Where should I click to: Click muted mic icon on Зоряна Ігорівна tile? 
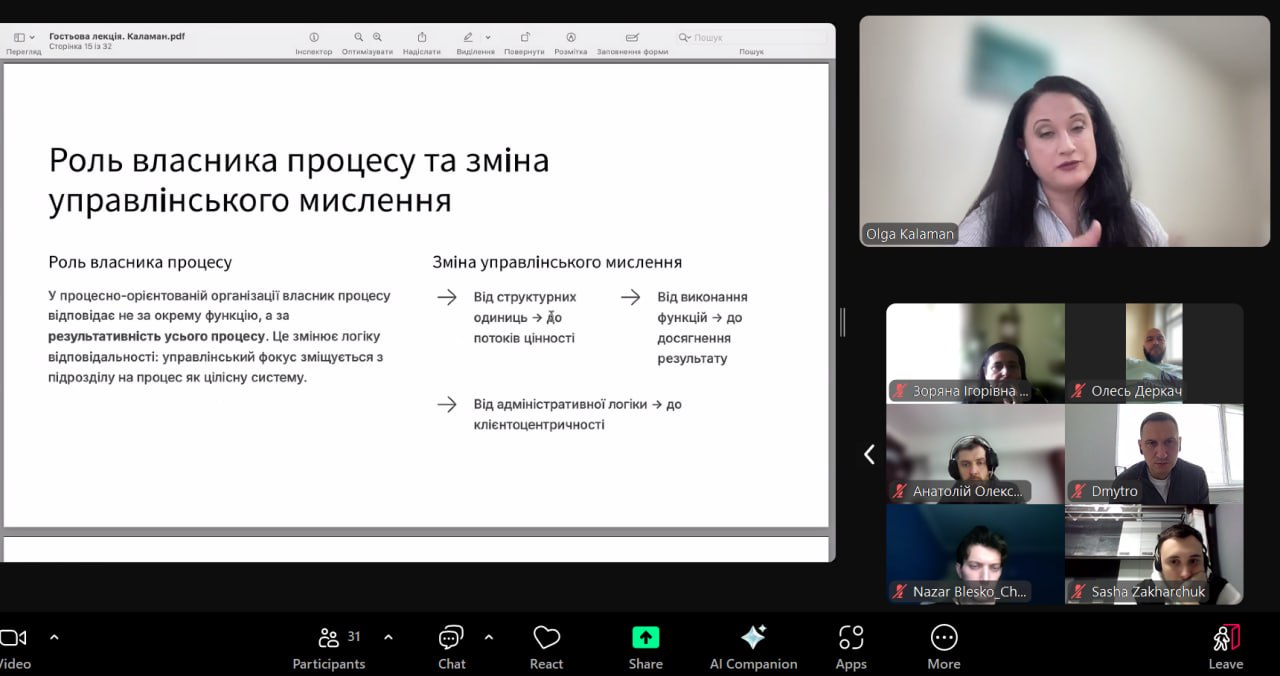click(900, 391)
